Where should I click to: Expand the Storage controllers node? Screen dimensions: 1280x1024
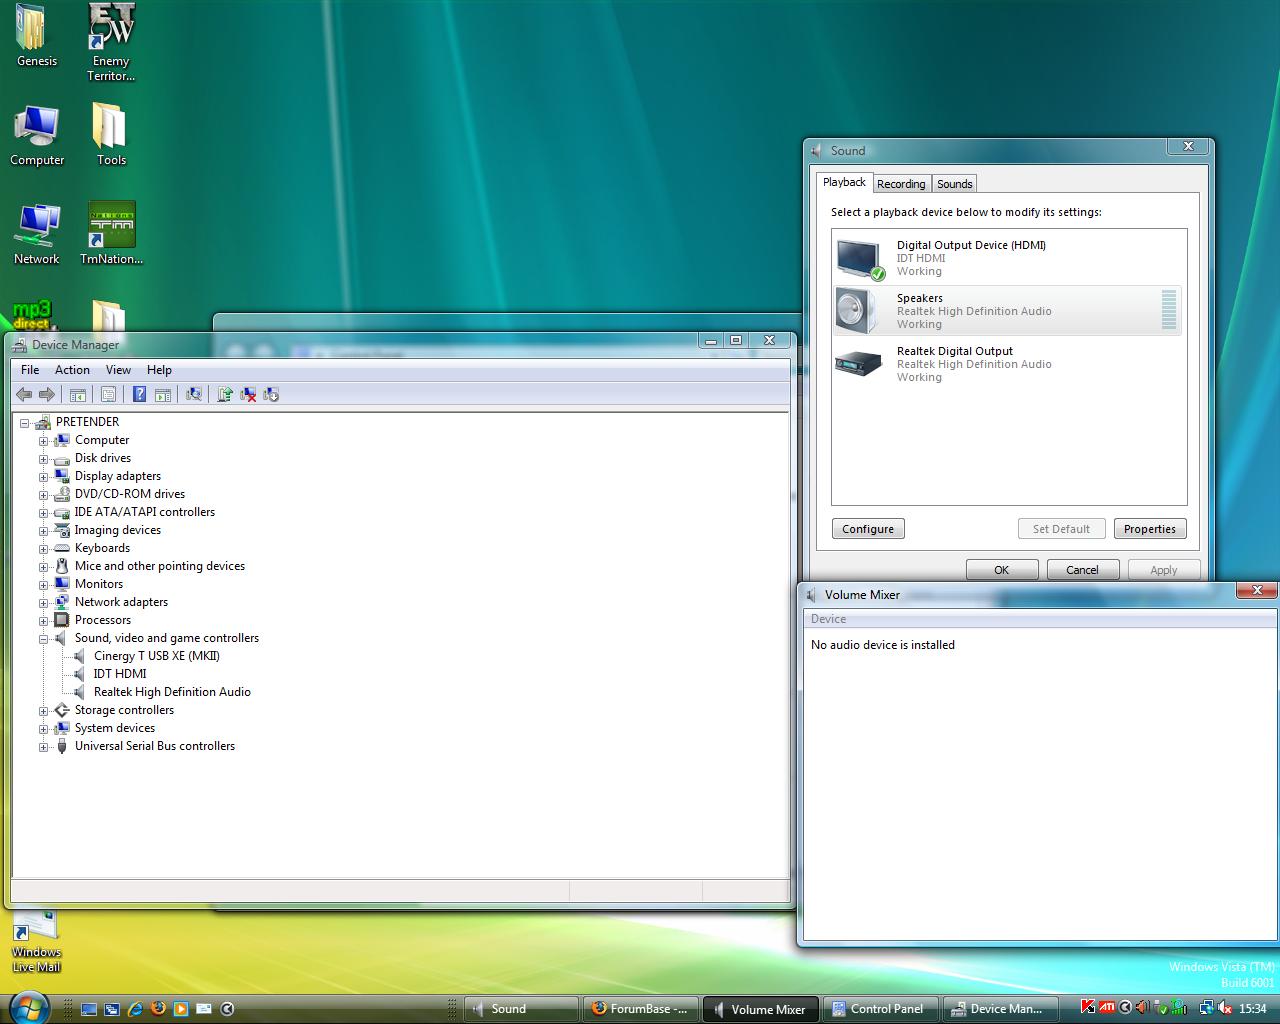43,711
